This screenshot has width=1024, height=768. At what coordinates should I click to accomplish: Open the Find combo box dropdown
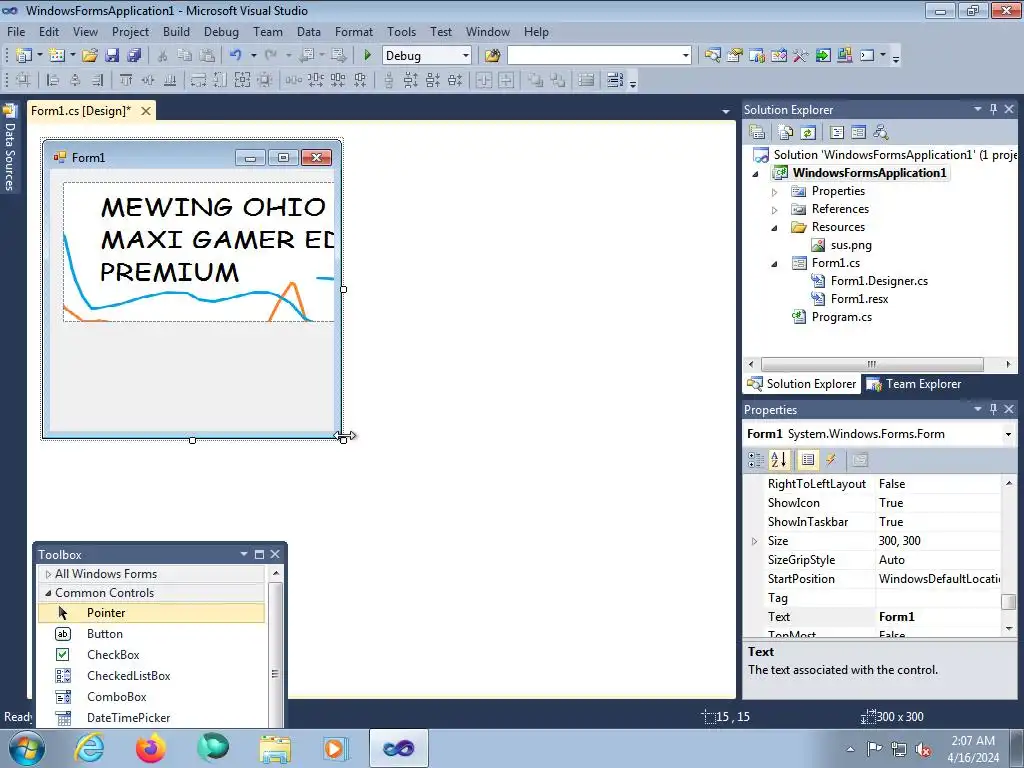[x=685, y=56]
